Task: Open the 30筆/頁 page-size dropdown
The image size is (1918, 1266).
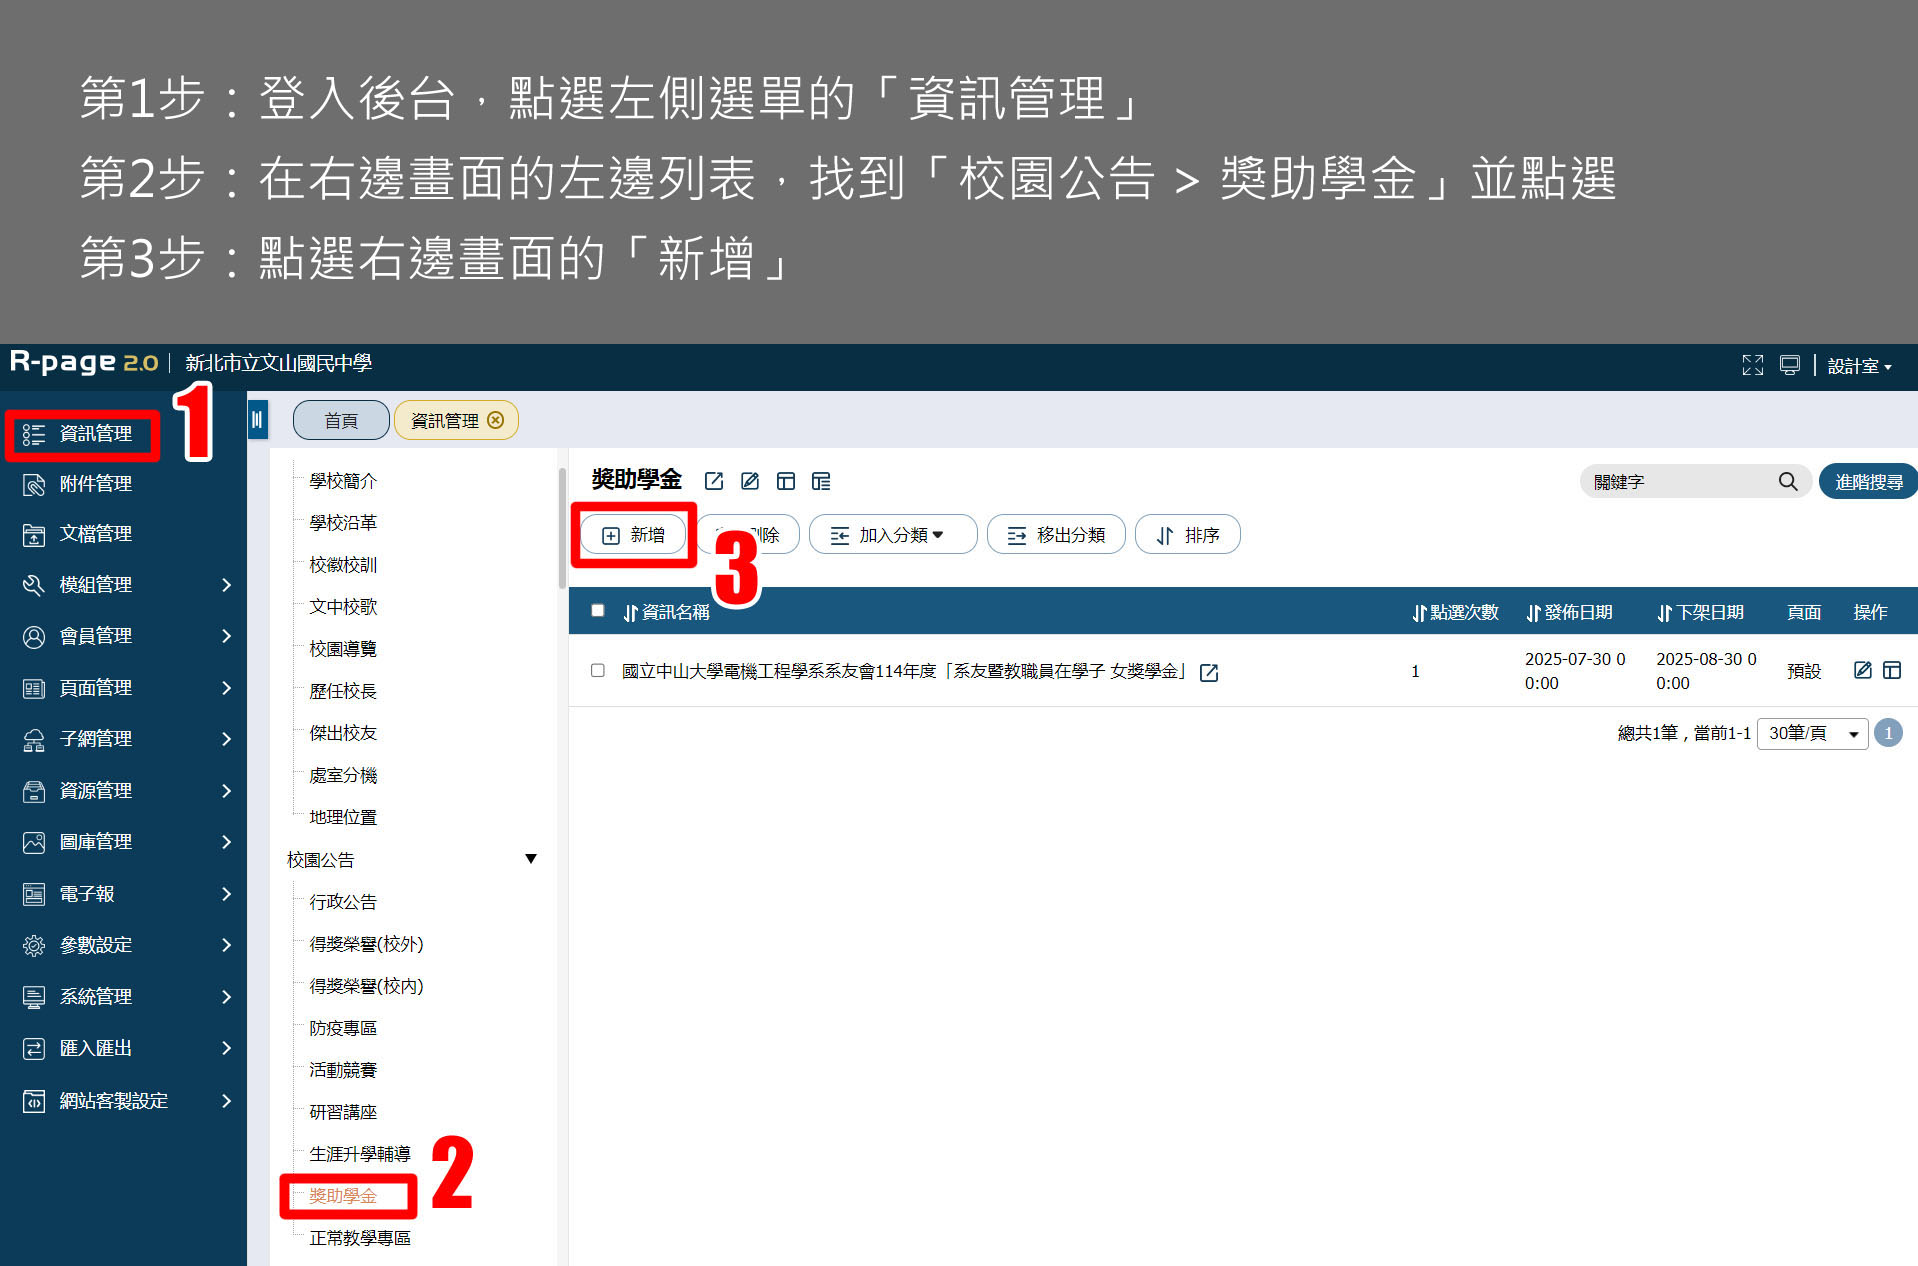Action: pyautogui.click(x=1812, y=733)
